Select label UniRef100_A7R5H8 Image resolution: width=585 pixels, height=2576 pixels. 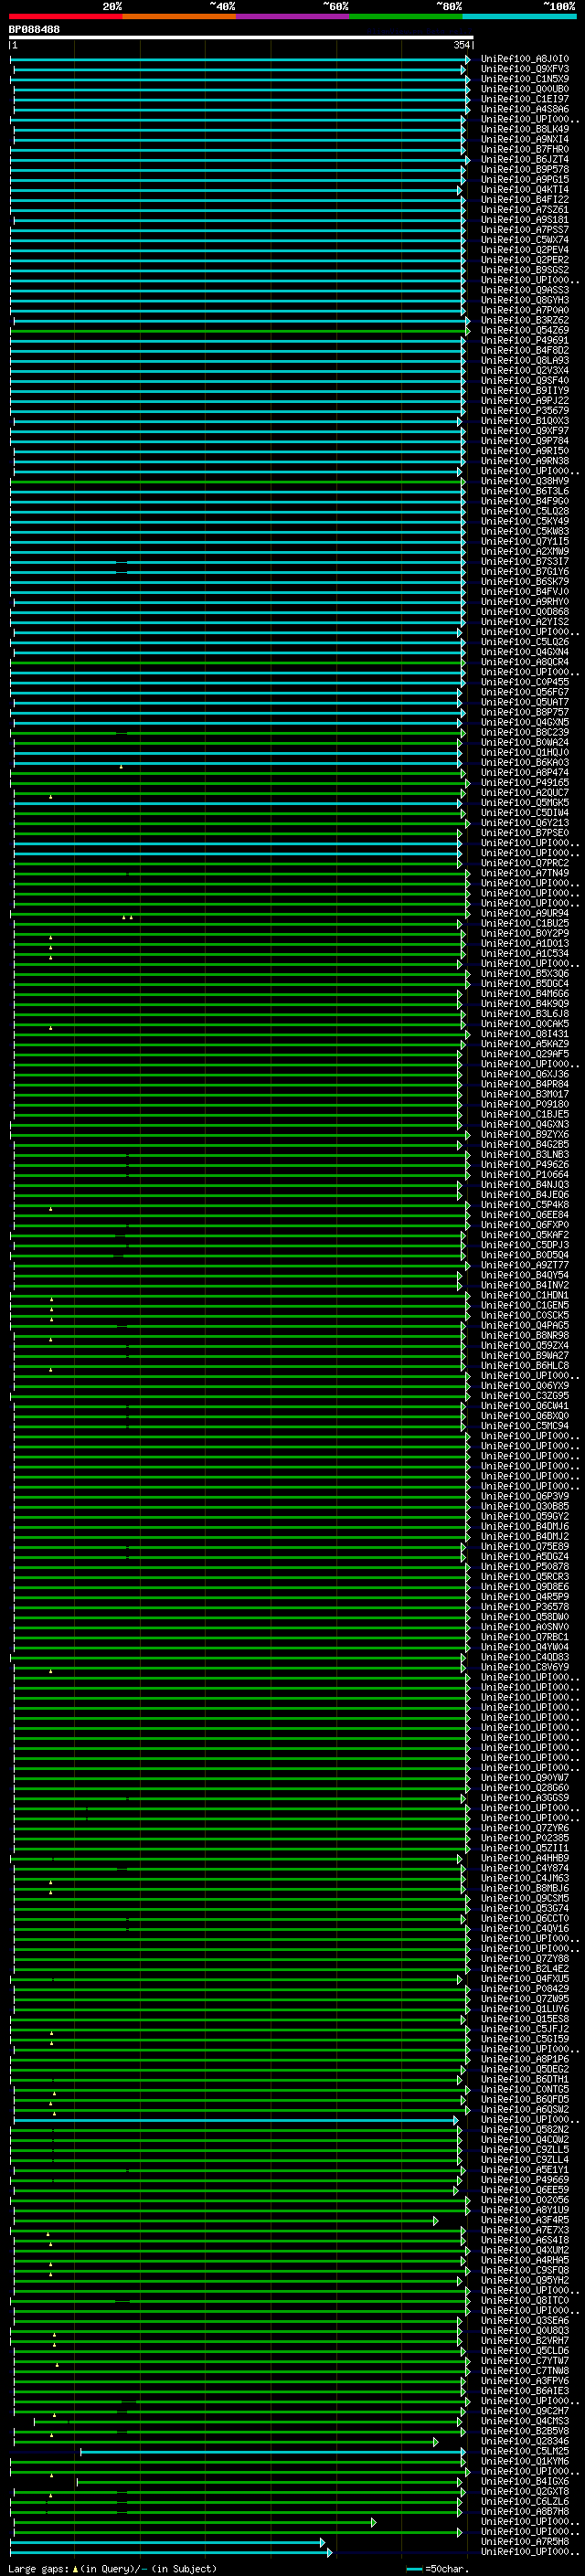click(525, 2542)
